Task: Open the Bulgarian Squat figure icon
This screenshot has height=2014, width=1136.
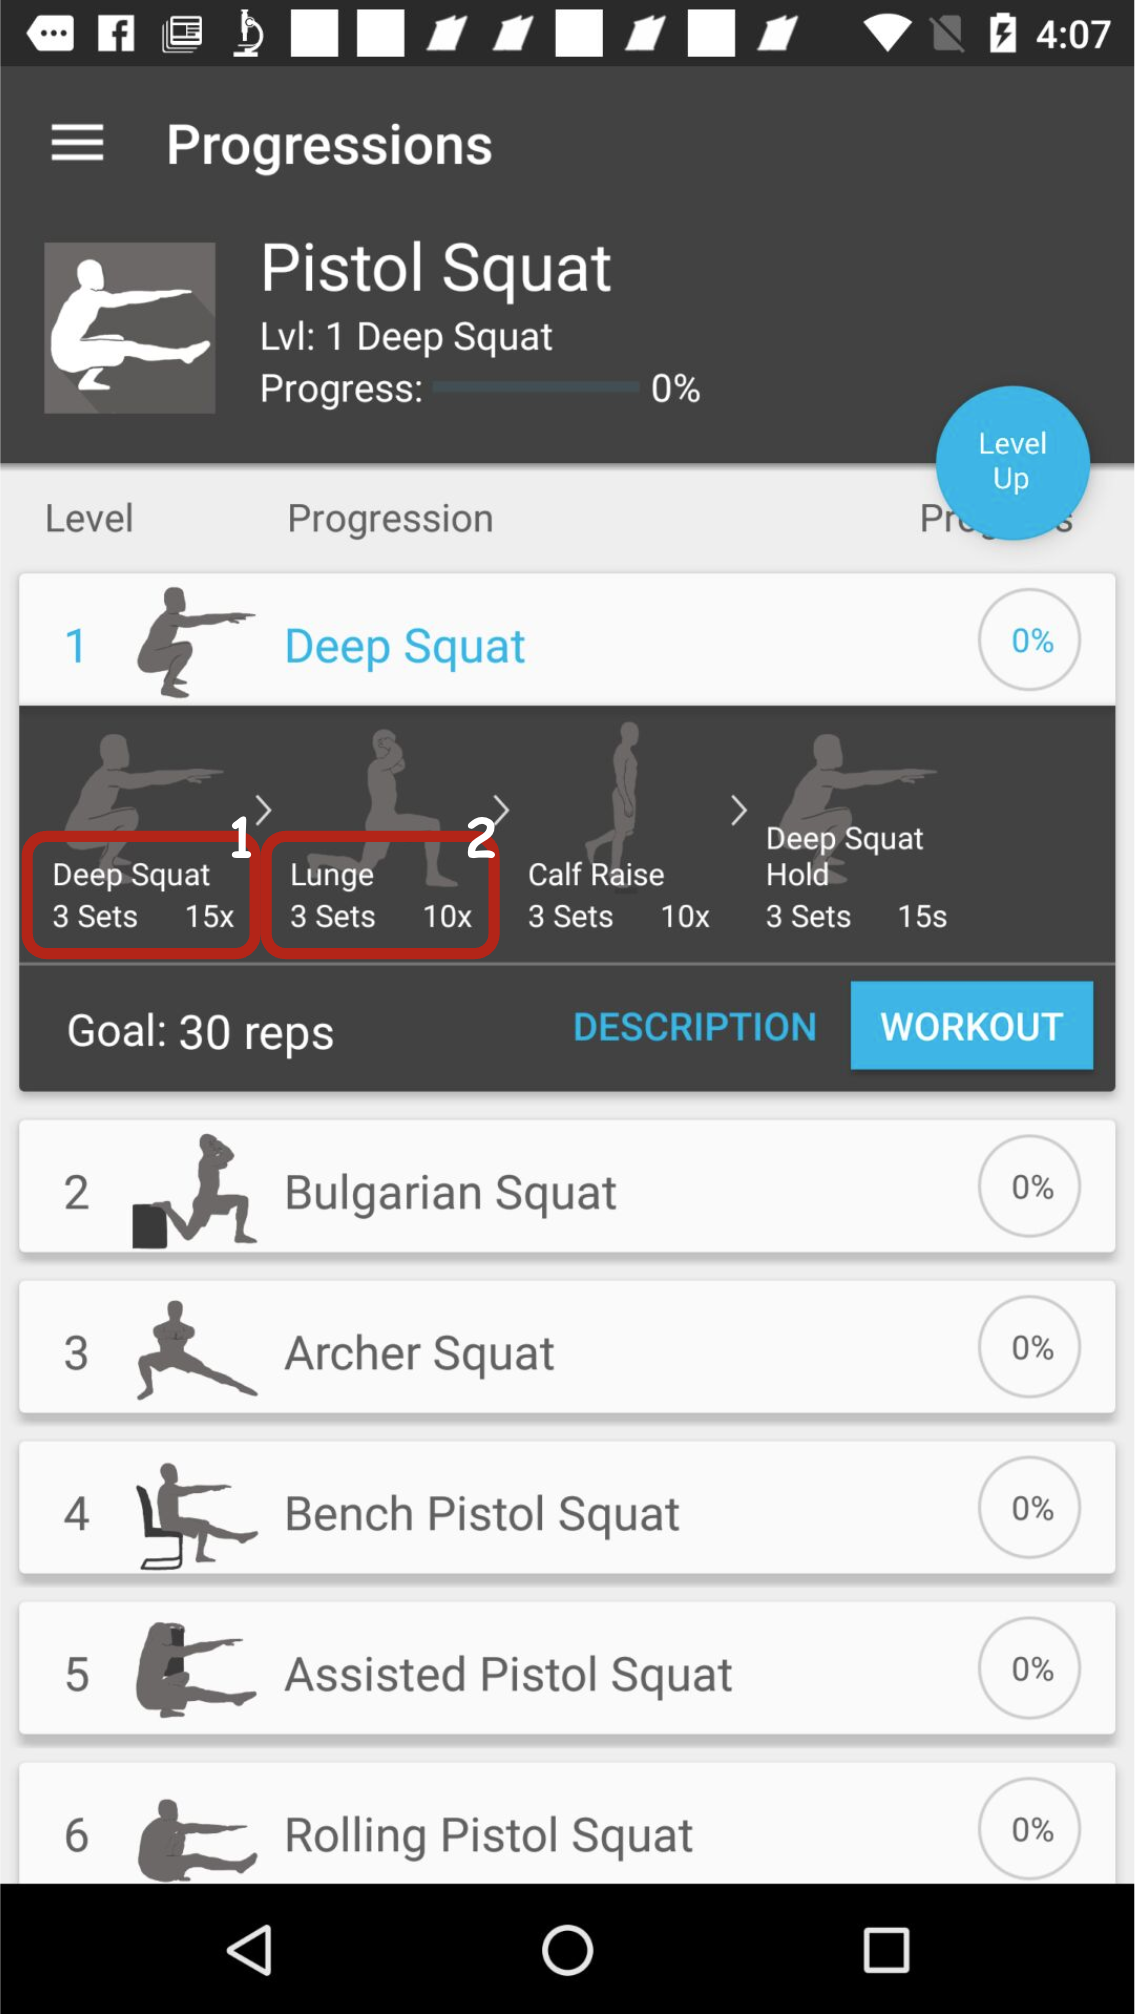Action: [195, 1190]
